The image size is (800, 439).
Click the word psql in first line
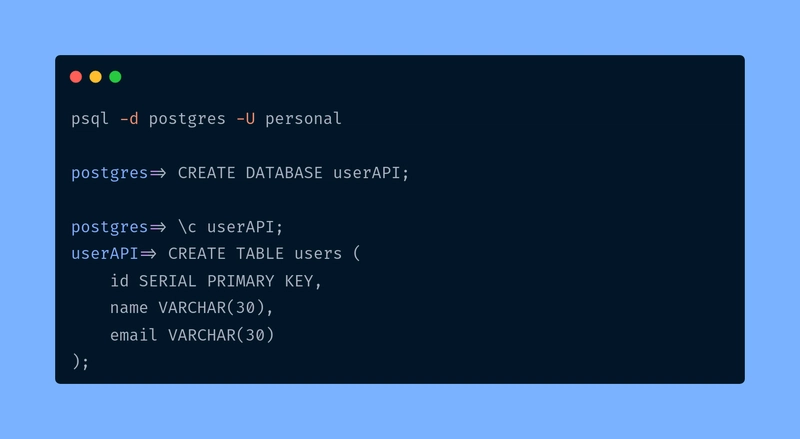click(90, 119)
